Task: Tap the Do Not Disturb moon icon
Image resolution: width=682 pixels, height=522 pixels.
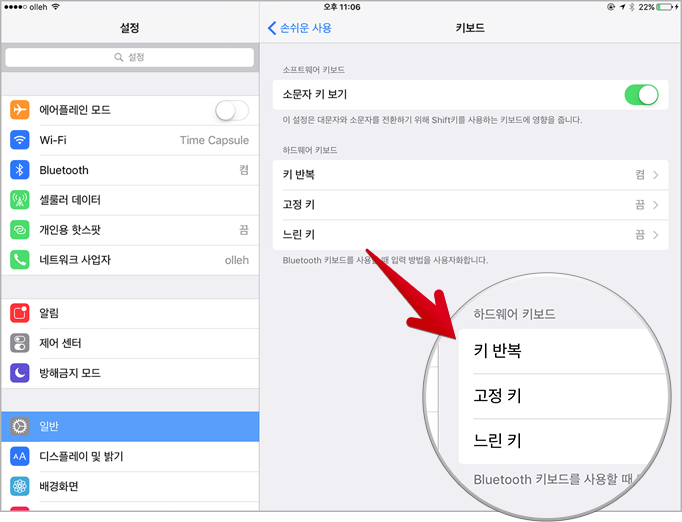Action: click(x=20, y=373)
